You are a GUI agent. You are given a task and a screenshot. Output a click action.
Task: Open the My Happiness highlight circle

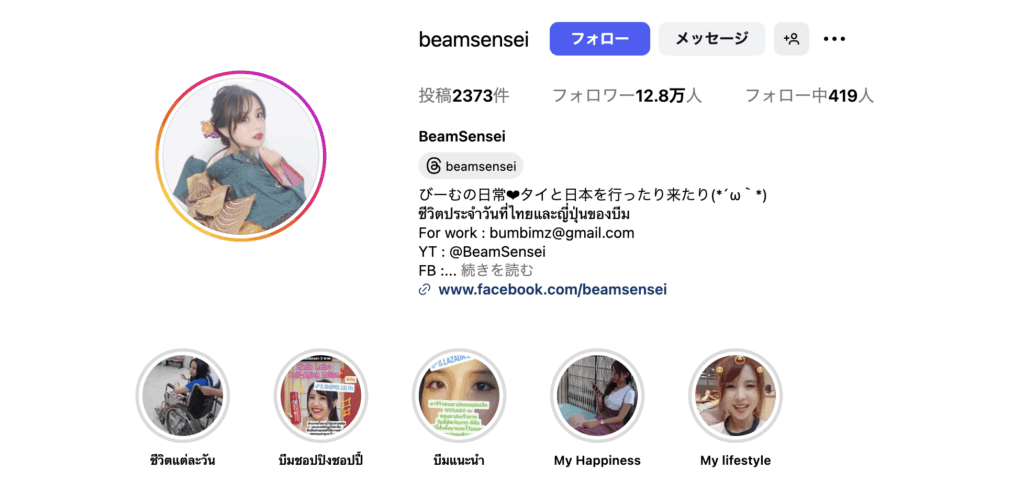597,396
